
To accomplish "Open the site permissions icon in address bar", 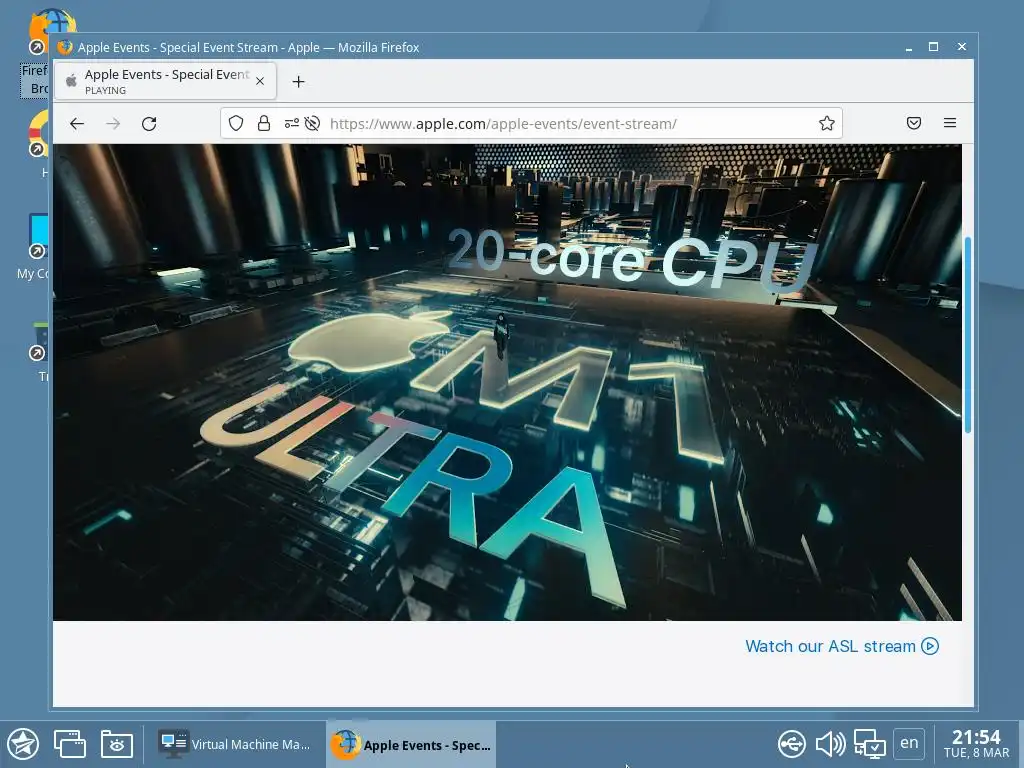I will click(x=291, y=123).
